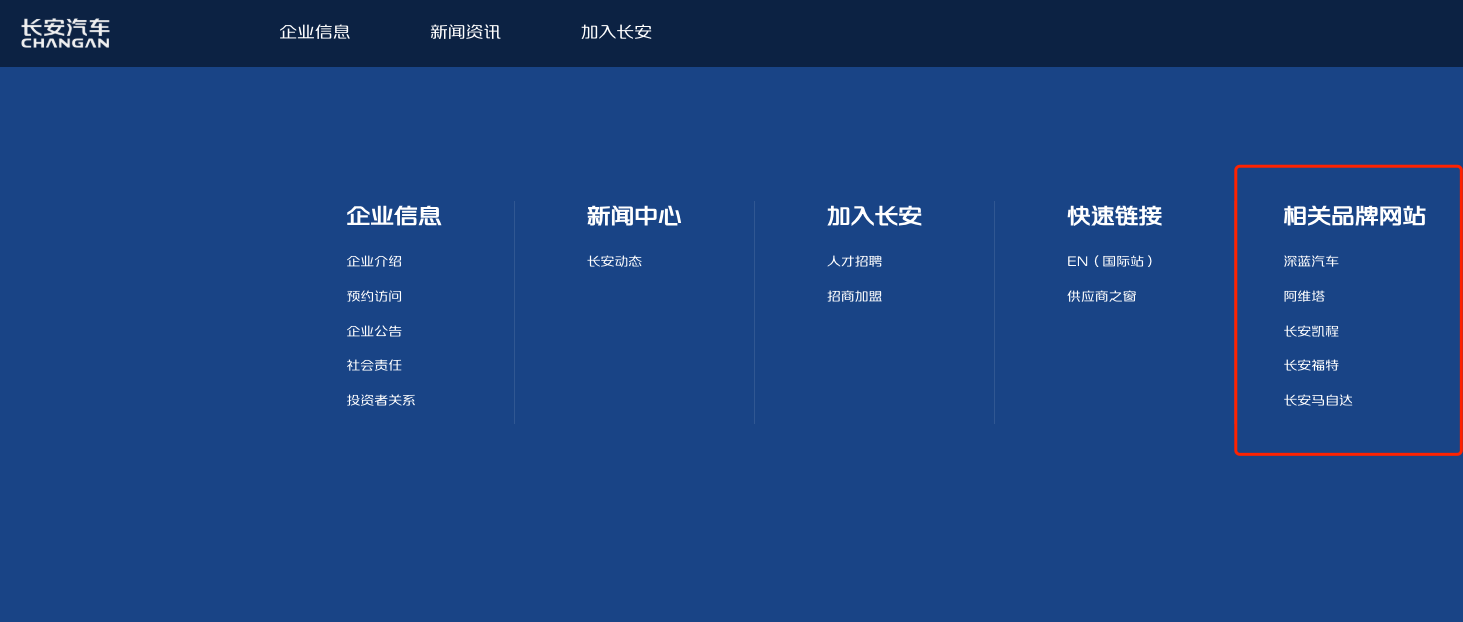Open the 长安动态 link
The height and width of the screenshot is (622, 1463).
[x=614, y=262]
